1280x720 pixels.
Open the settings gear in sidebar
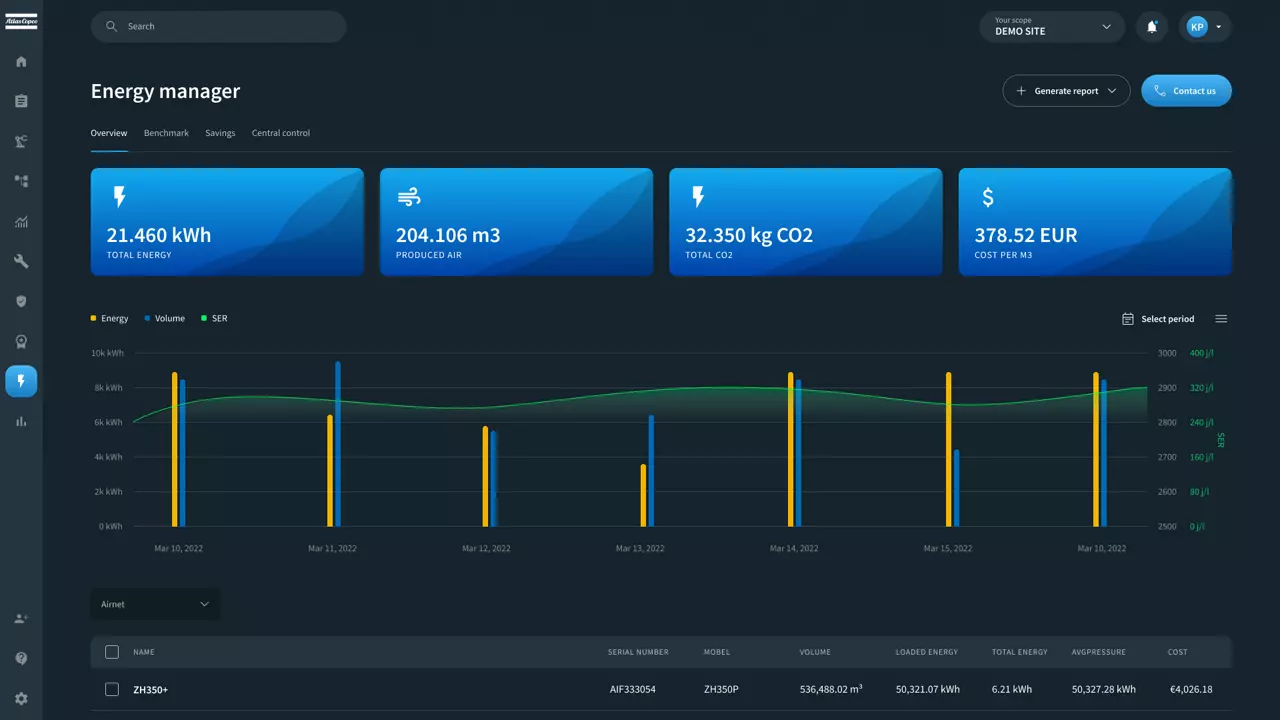[x=21, y=699]
